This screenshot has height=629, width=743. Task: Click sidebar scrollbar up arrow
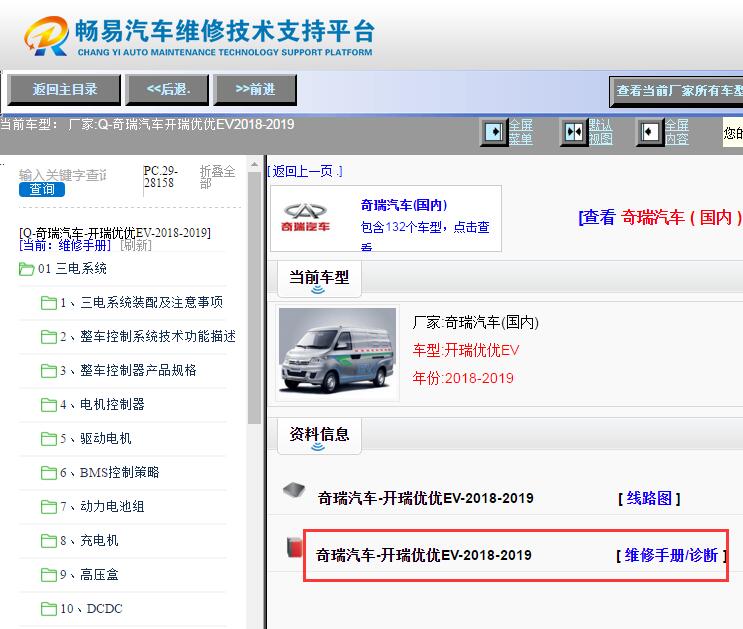click(x=254, y=164)
